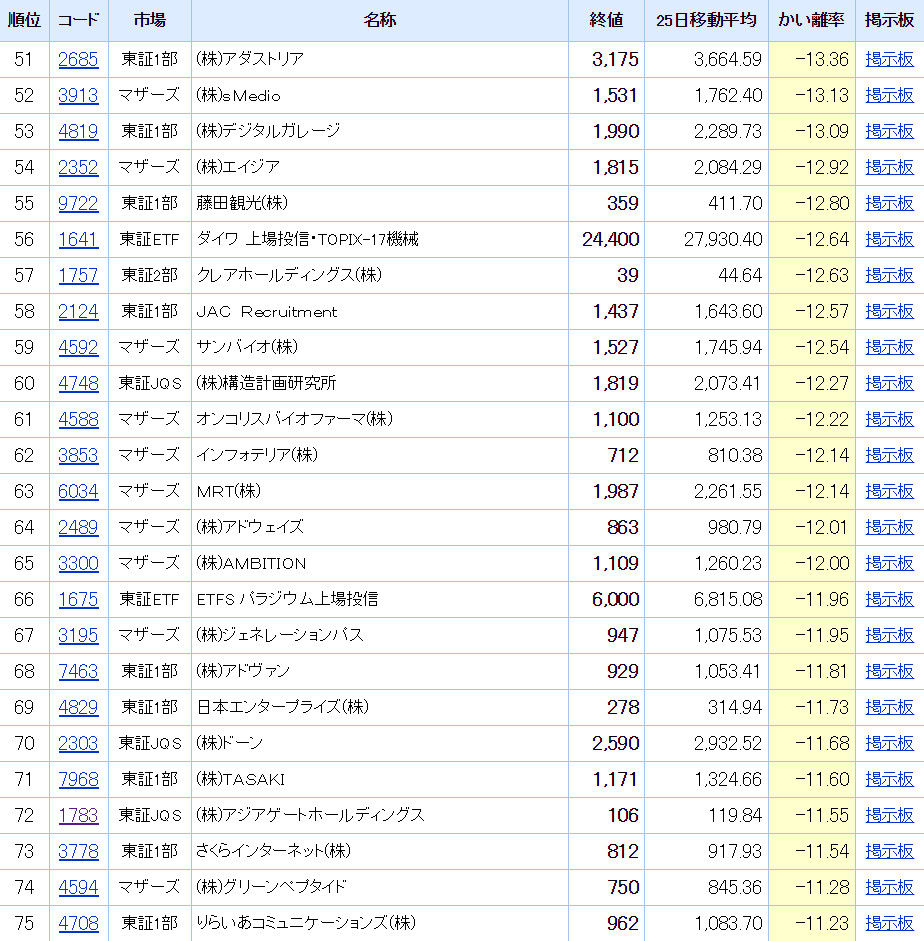Click the かい離率 column header
The height and width of the screenshot is (941, 924).
pyautogui.click(x=811, y=20)
